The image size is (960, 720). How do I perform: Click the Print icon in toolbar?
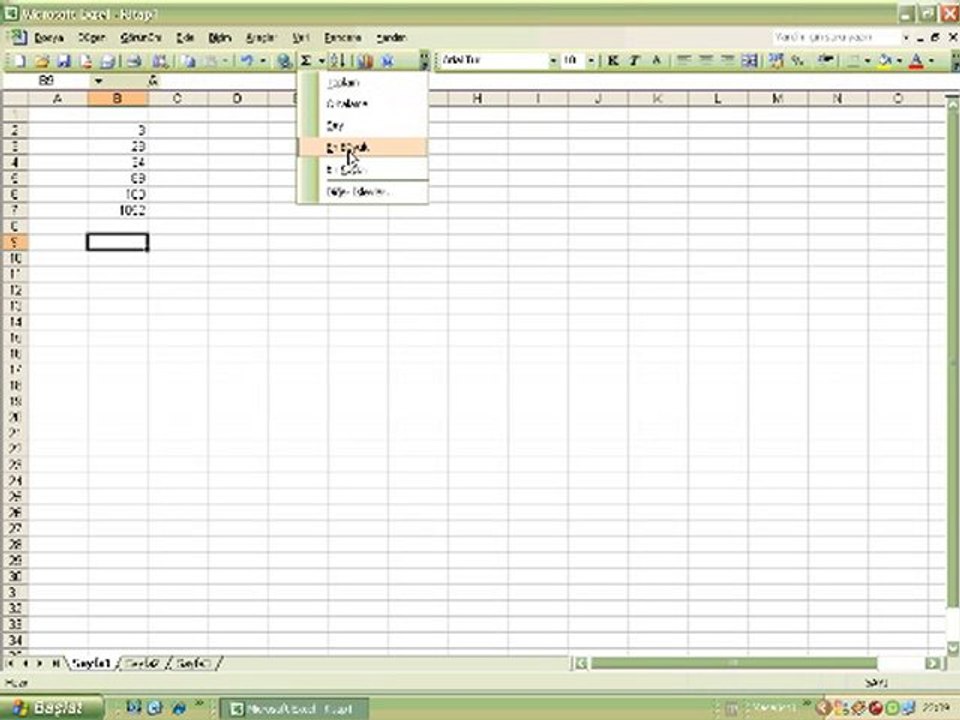pos(135,61)
